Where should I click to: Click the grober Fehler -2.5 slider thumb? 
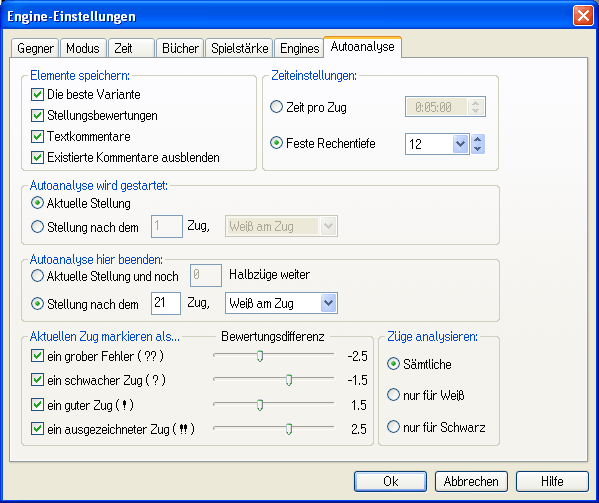(x=260, y=356)
